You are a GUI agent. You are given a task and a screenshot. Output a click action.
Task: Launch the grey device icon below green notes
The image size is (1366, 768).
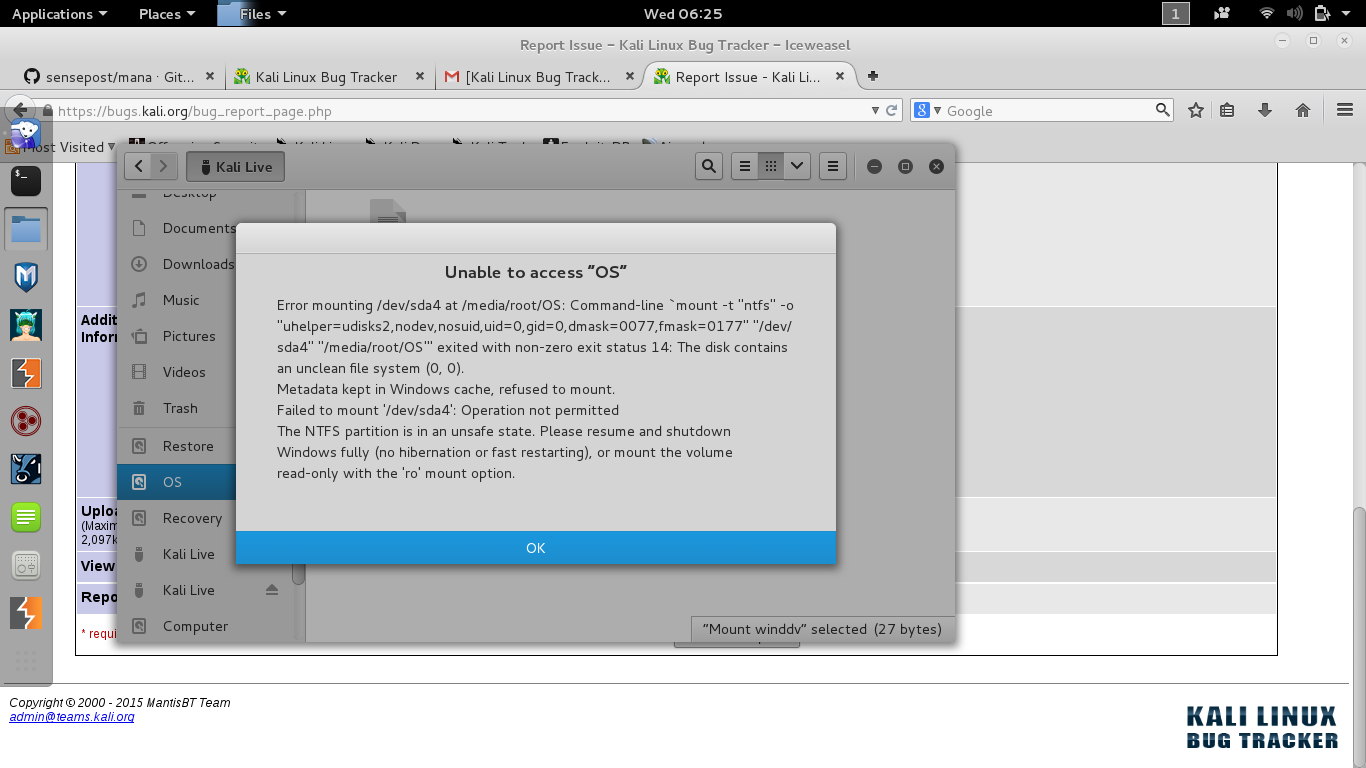(x=26, y=565)
